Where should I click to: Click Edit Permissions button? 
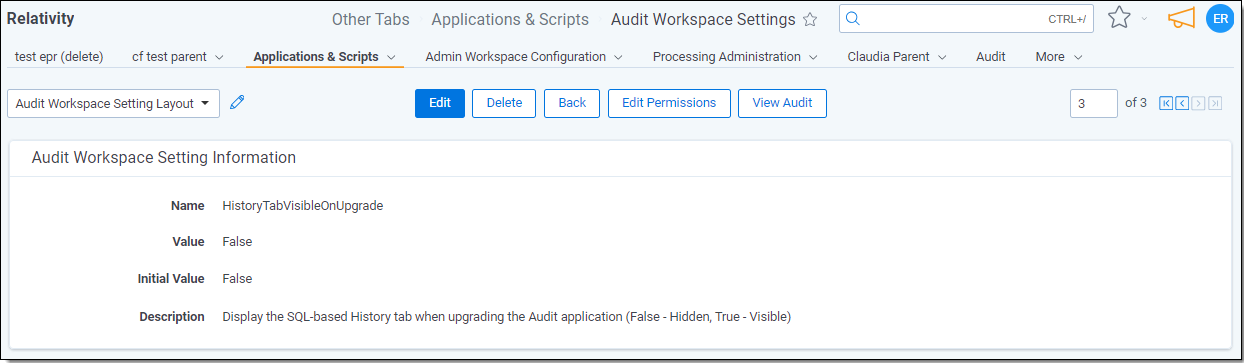click(669, 103)
